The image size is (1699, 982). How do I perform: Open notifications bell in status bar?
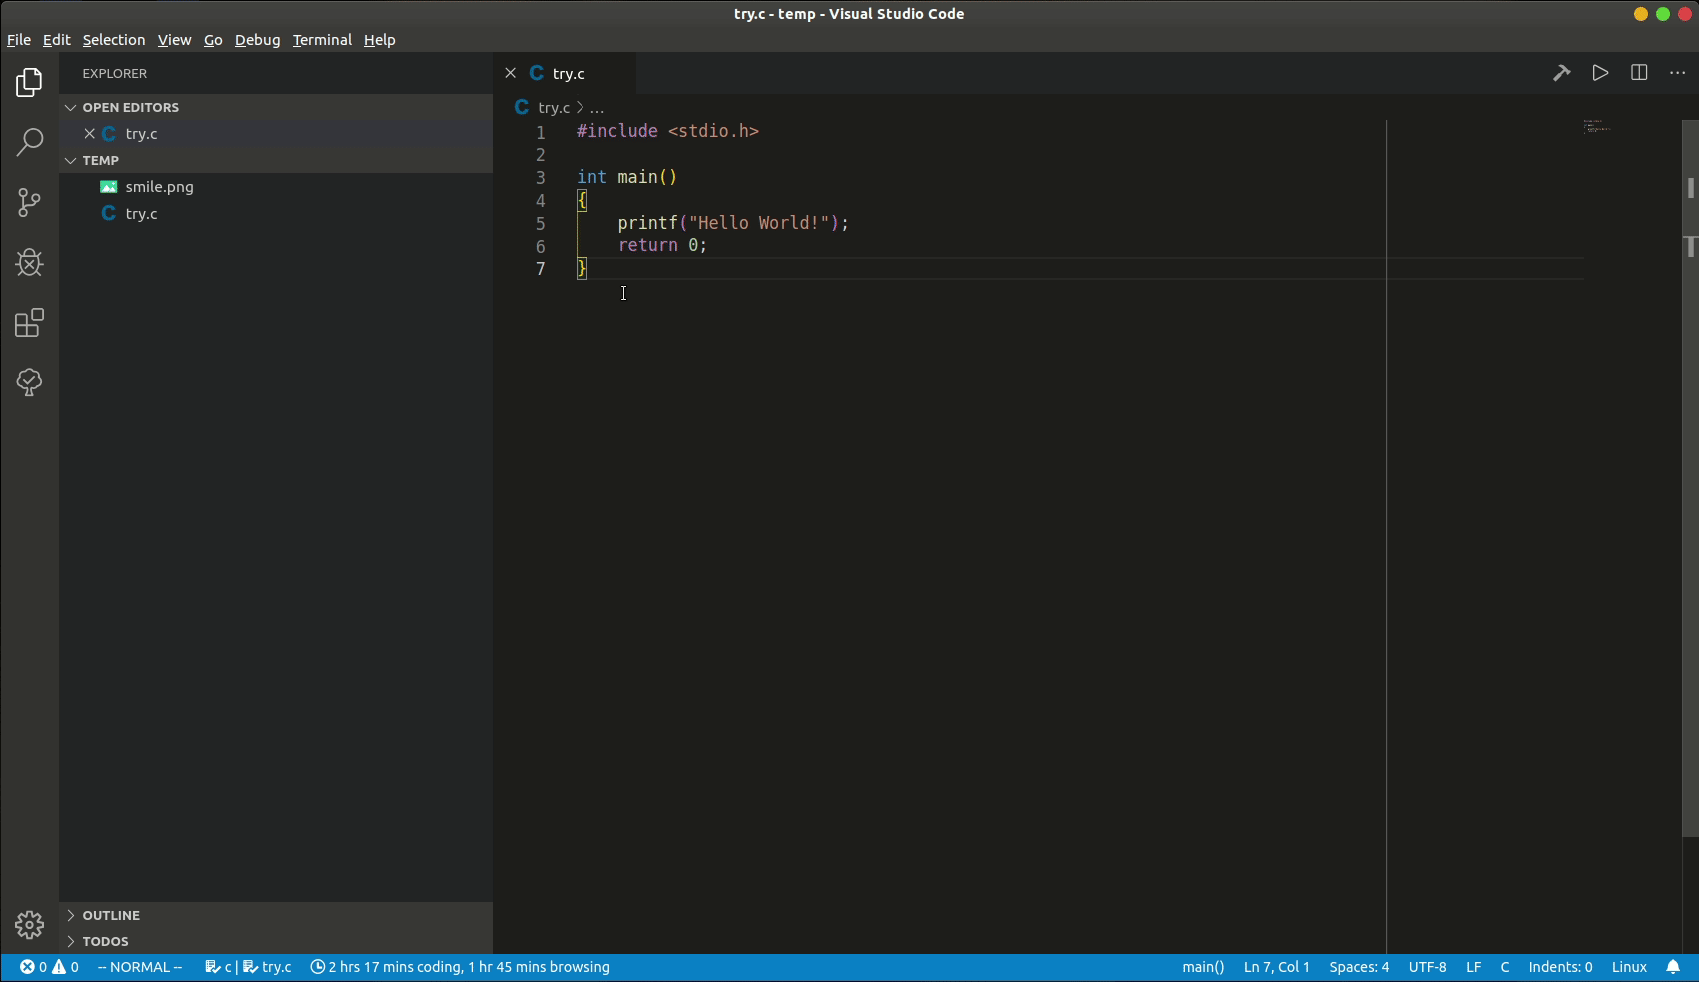click(x=1673, y=967)
